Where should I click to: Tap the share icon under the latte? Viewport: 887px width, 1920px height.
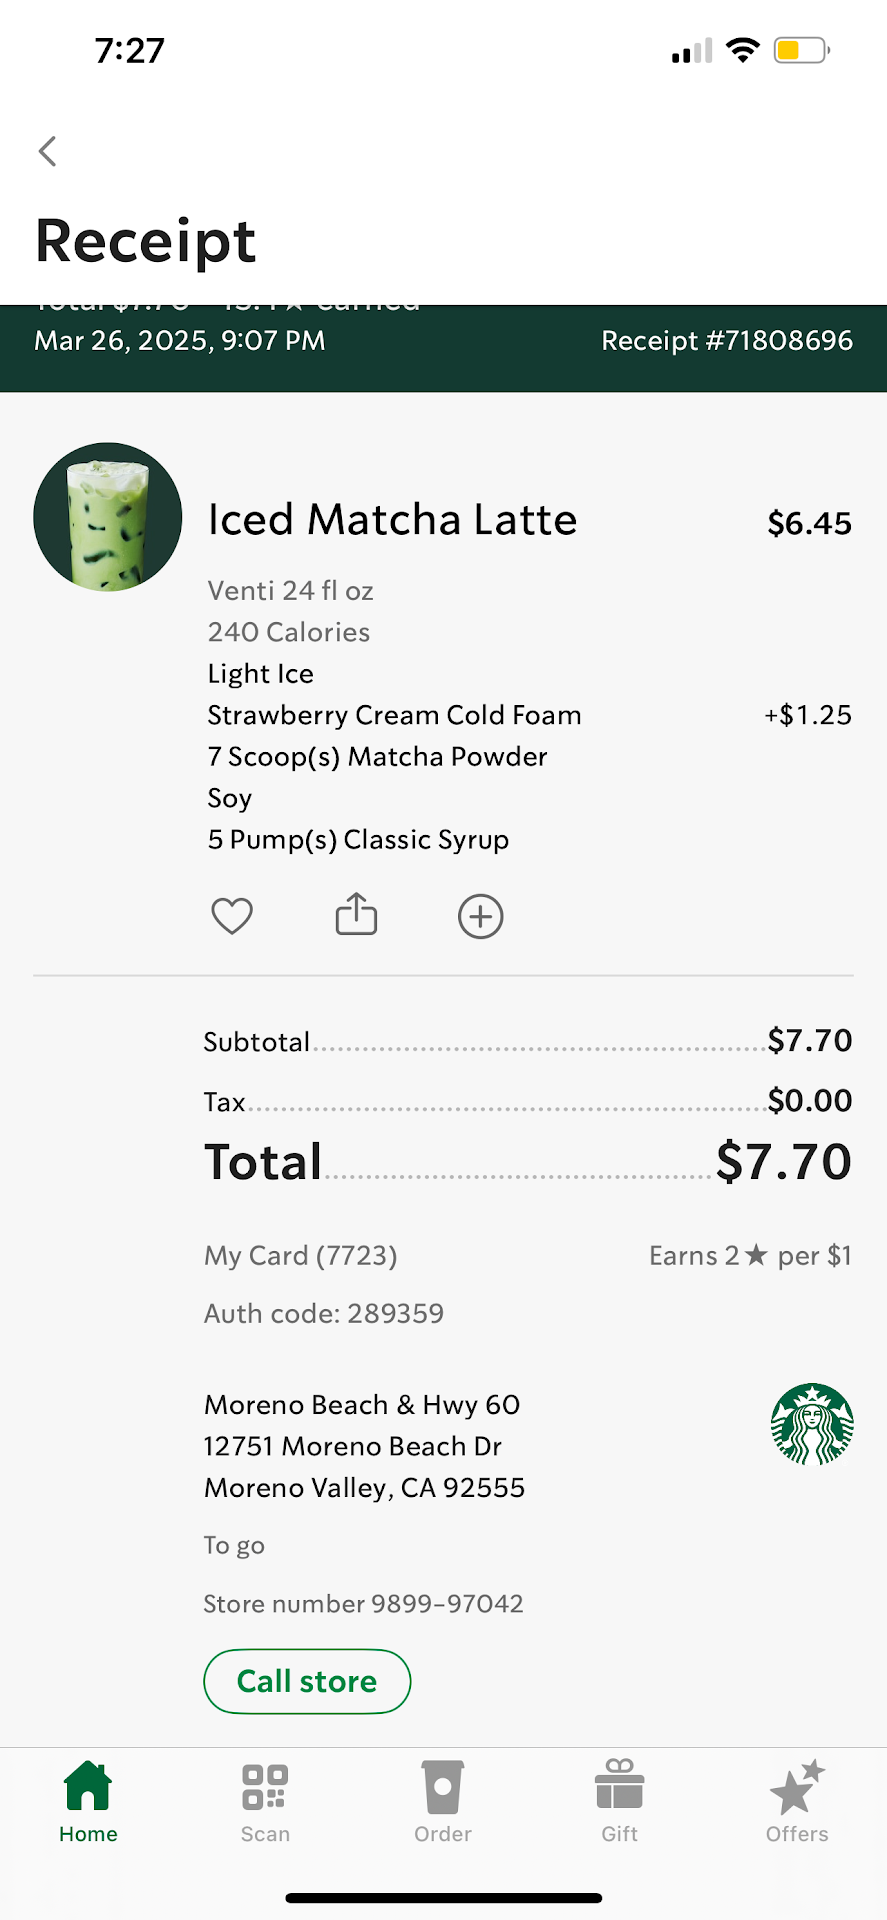356,914
